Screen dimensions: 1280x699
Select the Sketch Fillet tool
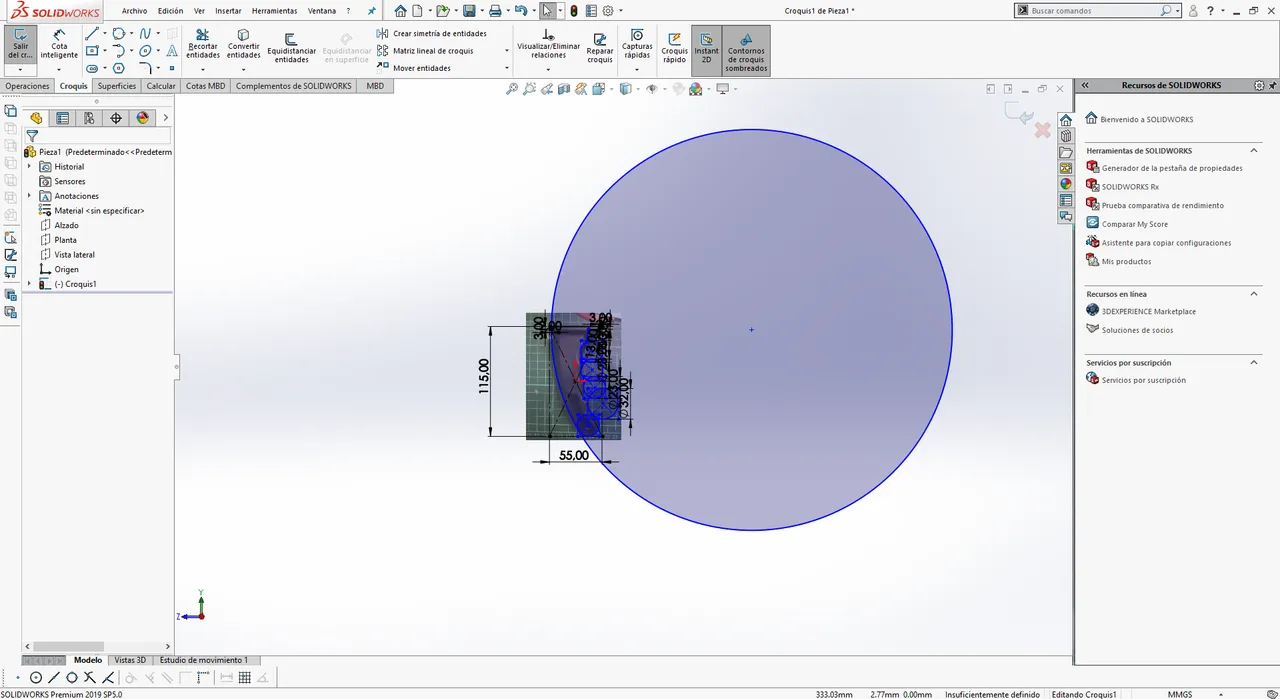145,68
